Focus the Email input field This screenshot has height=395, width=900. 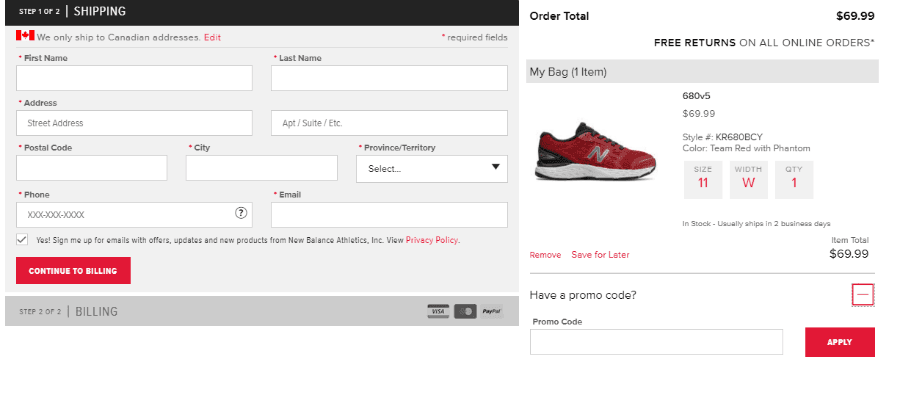(x=389, y=215)
